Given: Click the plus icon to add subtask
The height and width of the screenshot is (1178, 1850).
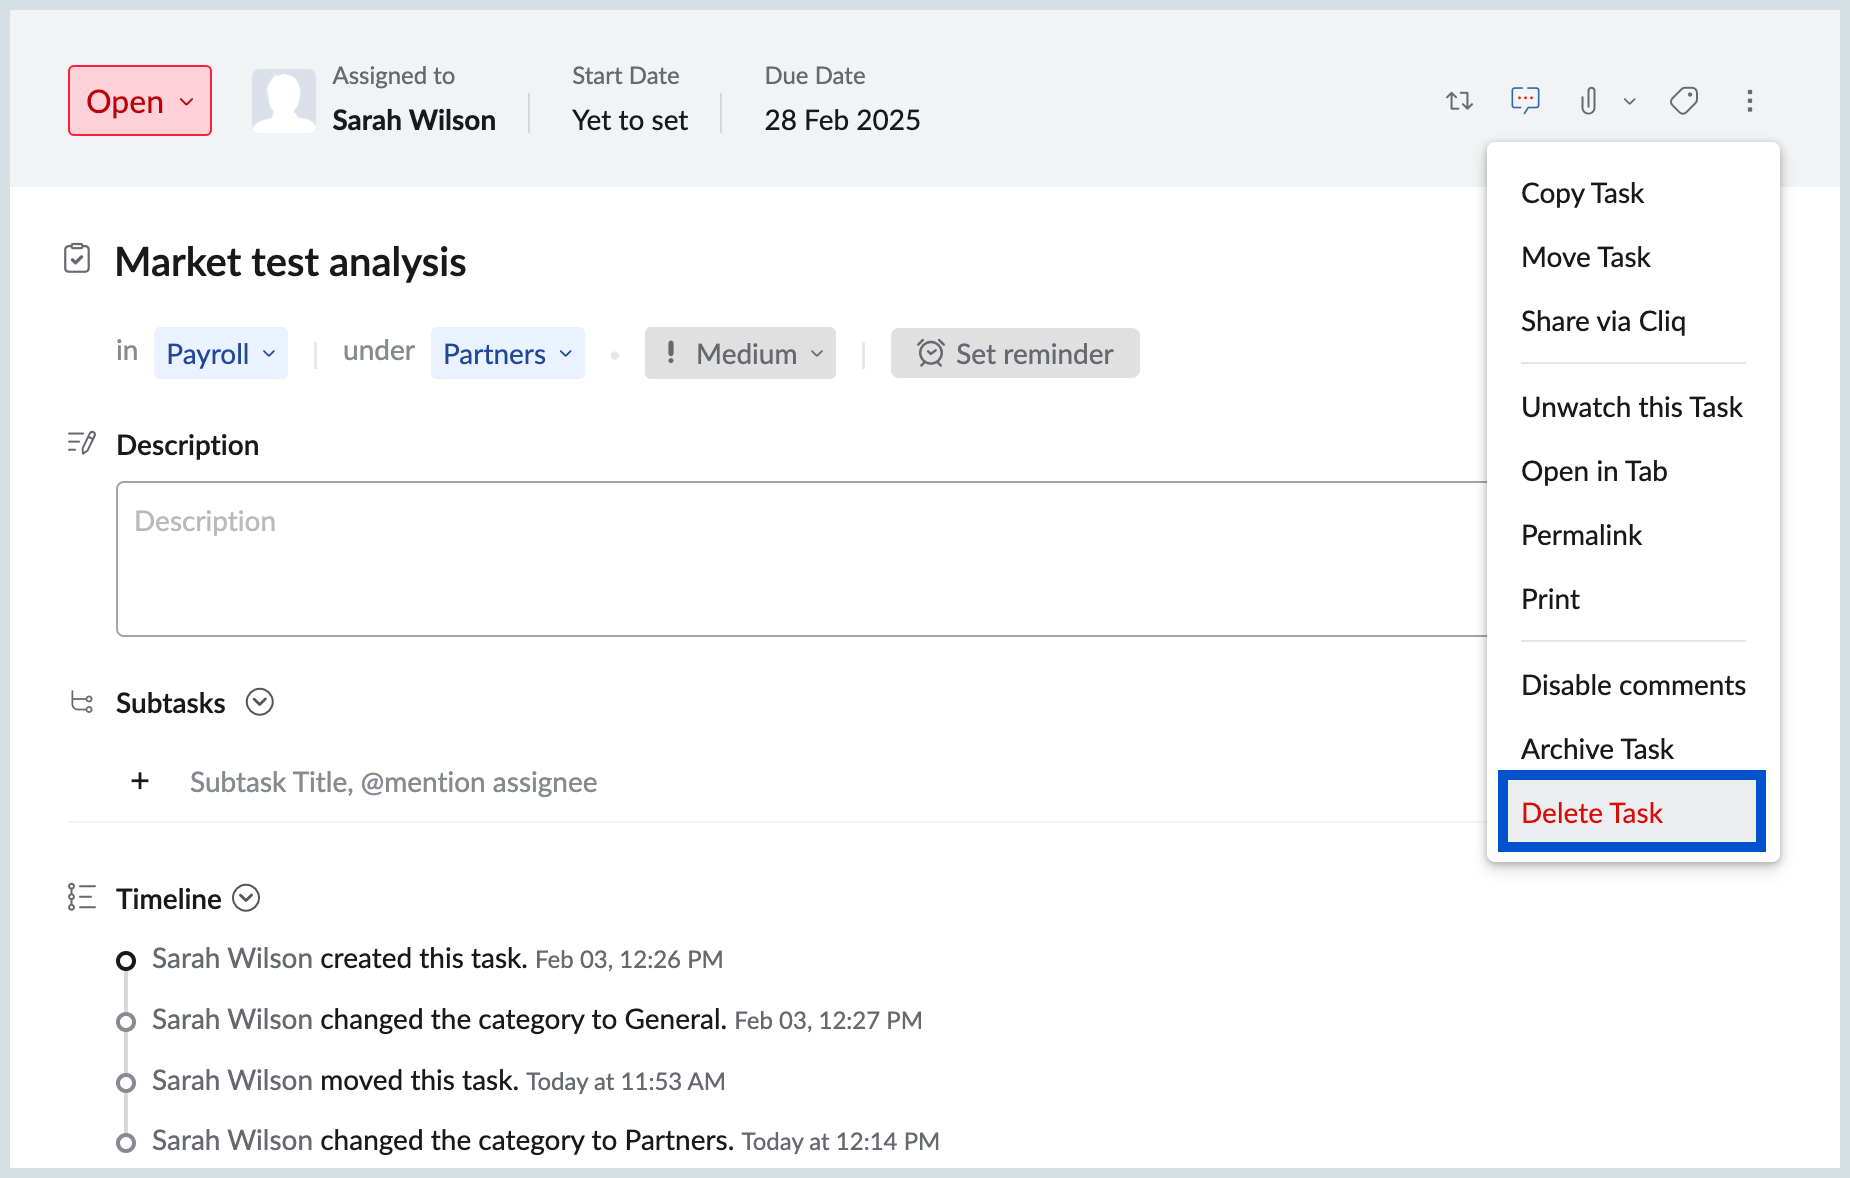Looking at the screenshot, I should click(x=140, y=781).
